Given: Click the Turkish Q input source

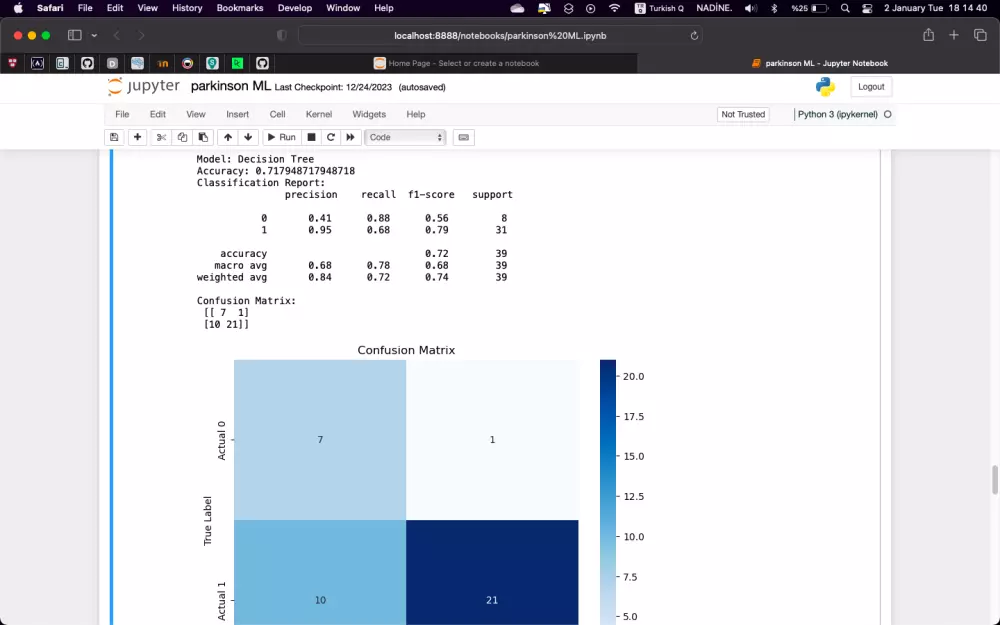Looking at the screenshot, I should coord(659,8).
